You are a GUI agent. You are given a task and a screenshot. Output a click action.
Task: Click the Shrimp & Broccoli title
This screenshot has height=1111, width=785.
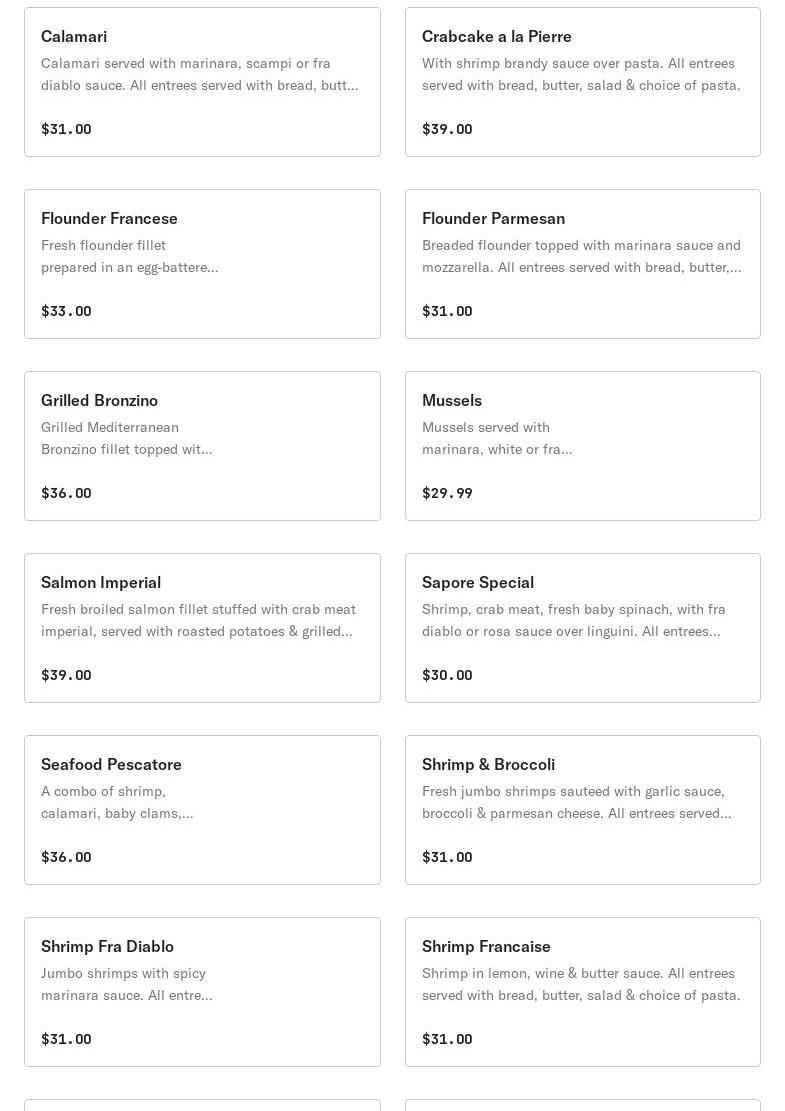[488, 765]
